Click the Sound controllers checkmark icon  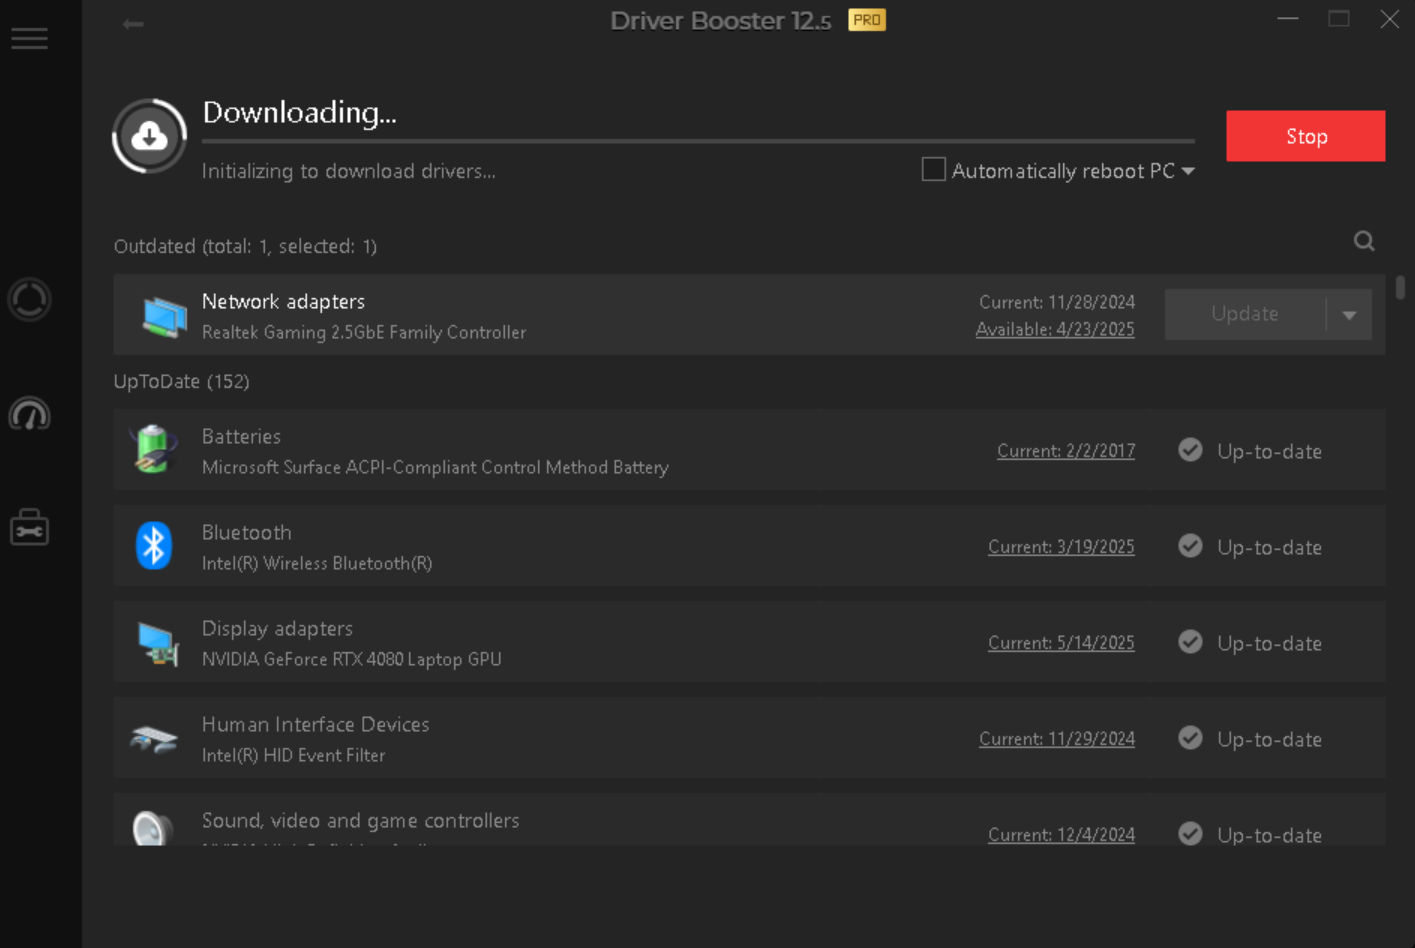coord(1190,834)
